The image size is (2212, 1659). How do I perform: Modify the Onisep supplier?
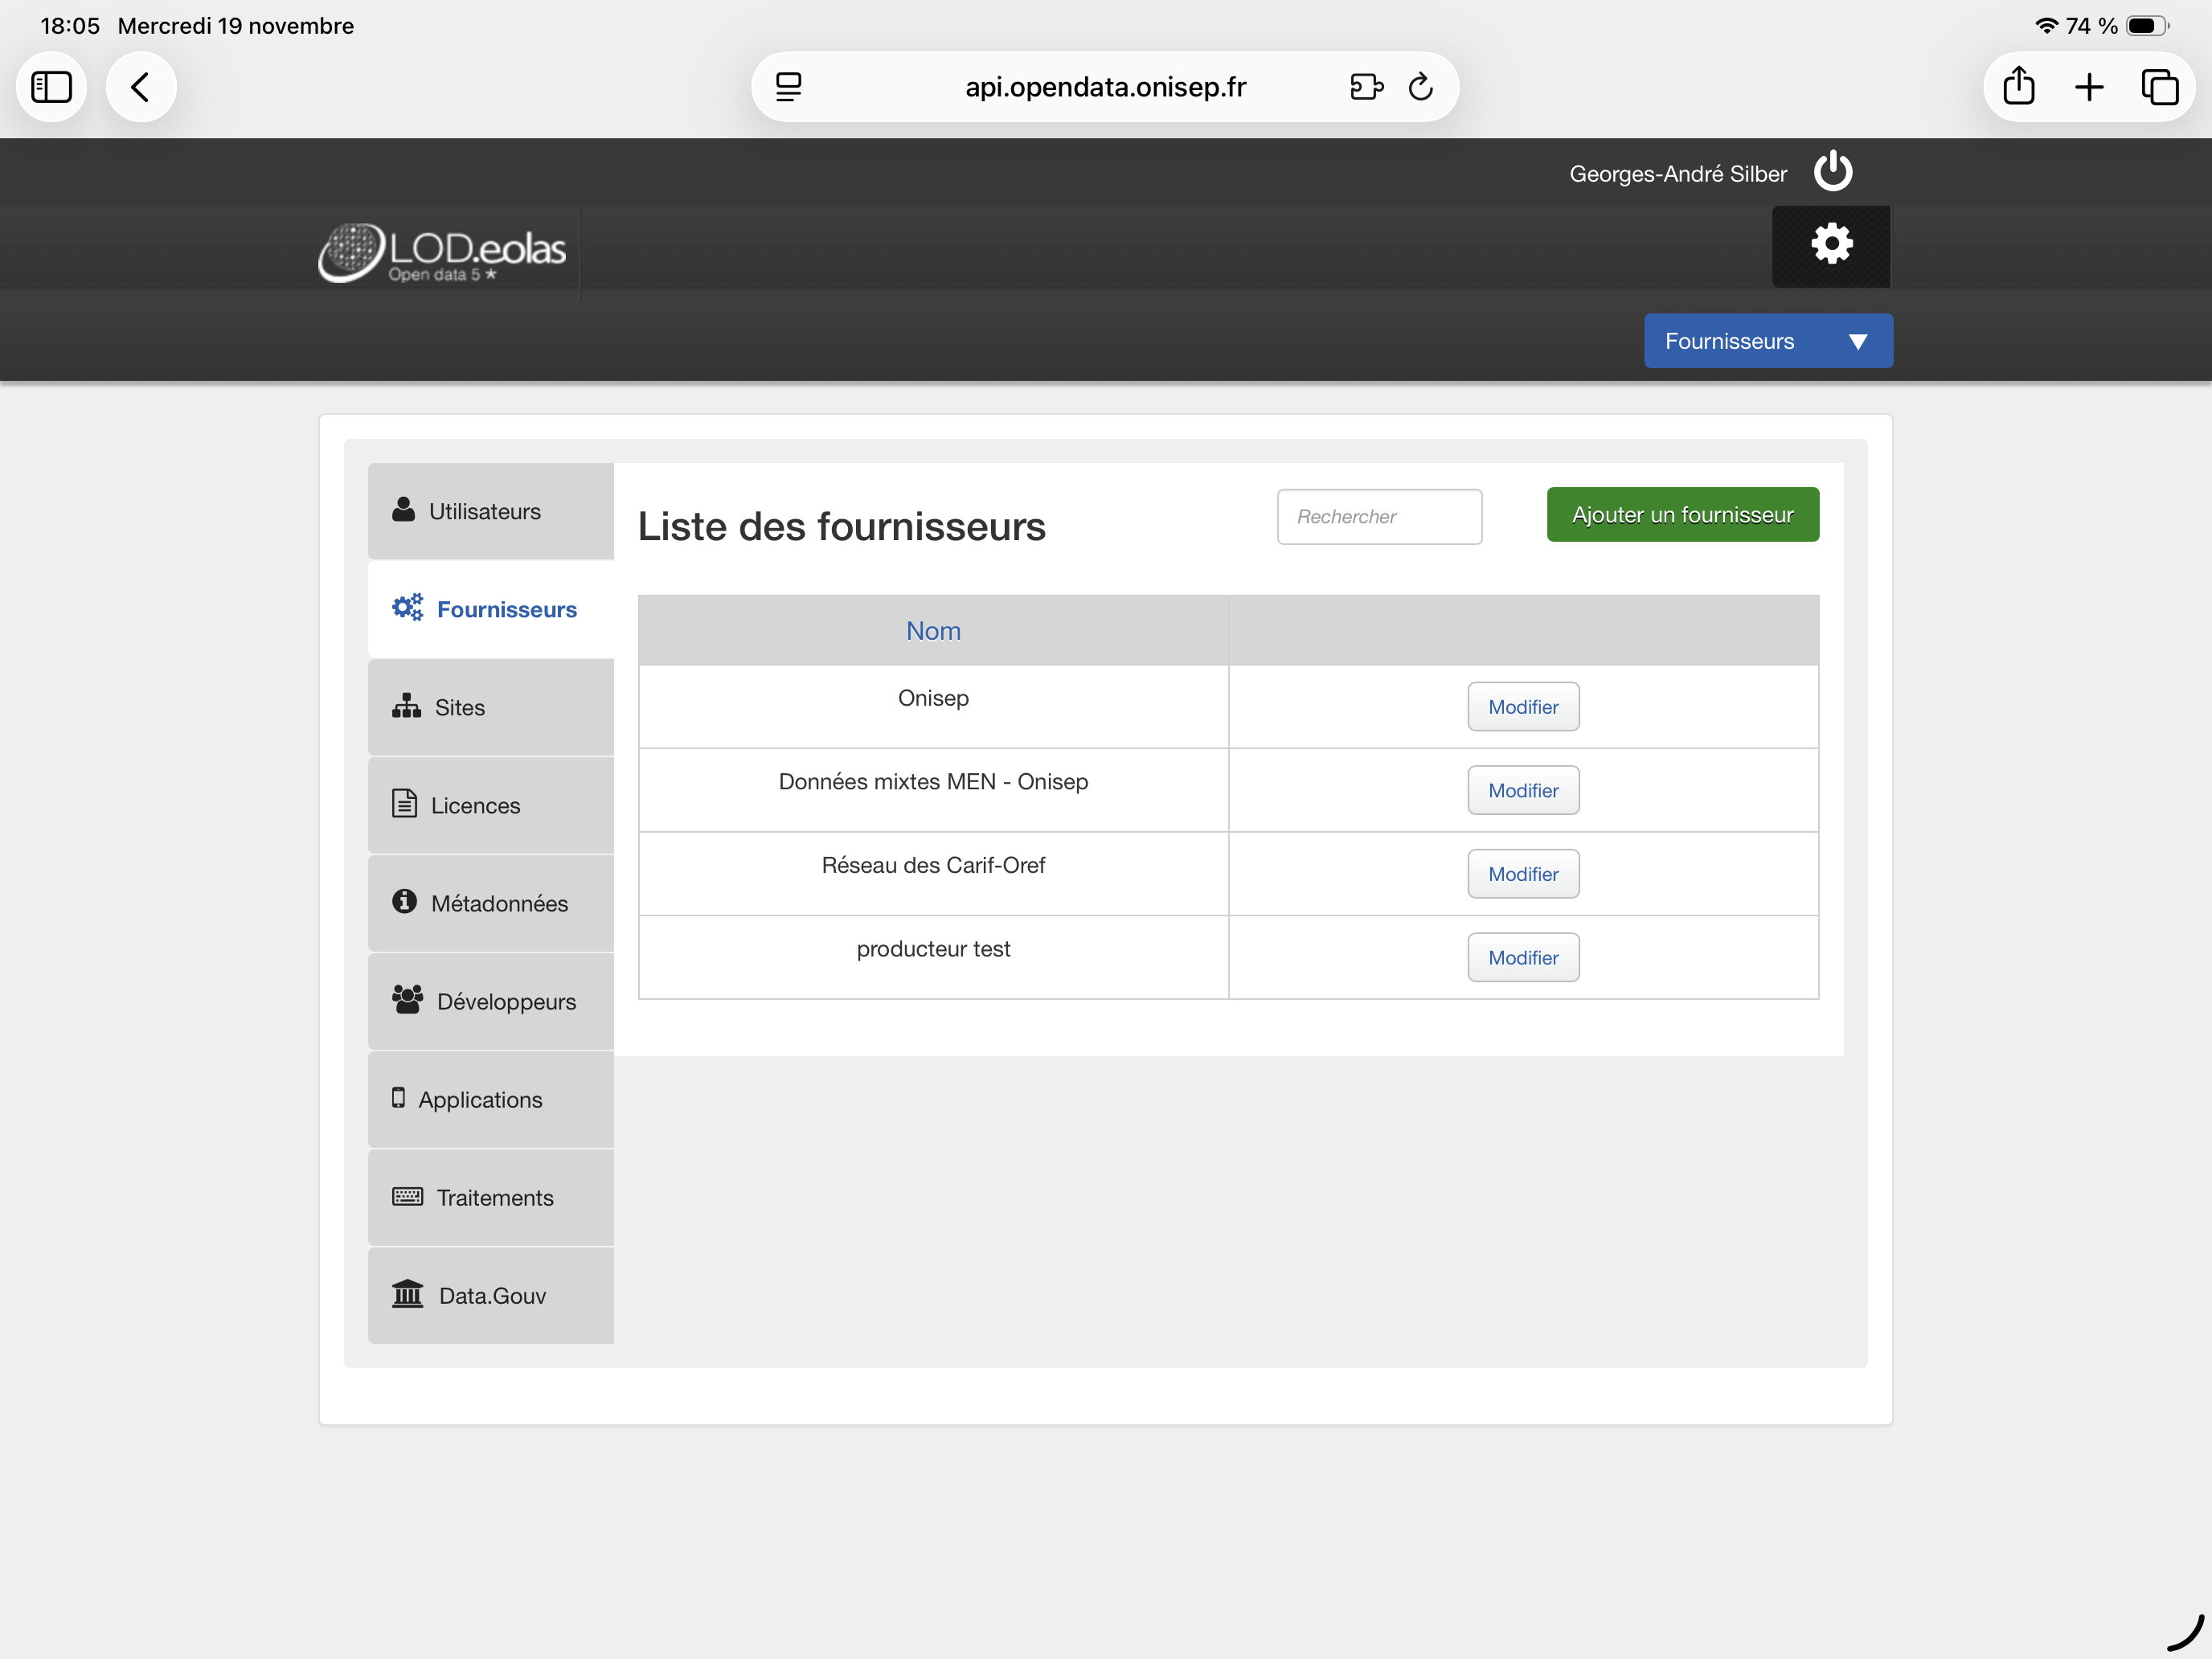(x=1522, y=707)
